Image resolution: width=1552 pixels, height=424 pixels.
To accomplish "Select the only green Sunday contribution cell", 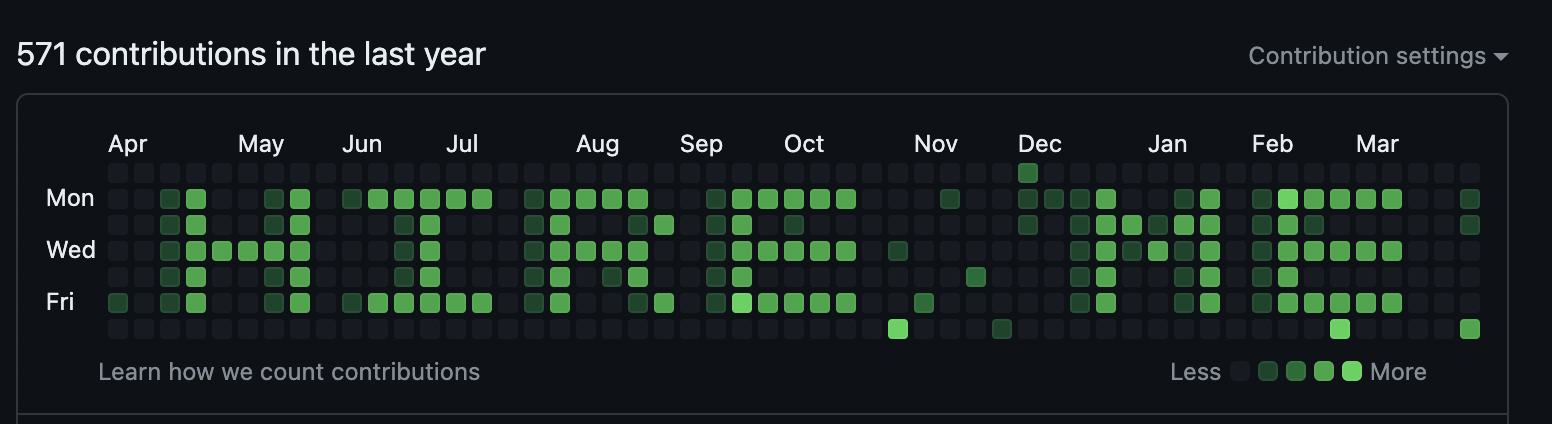I will [x=1028, y=173].
